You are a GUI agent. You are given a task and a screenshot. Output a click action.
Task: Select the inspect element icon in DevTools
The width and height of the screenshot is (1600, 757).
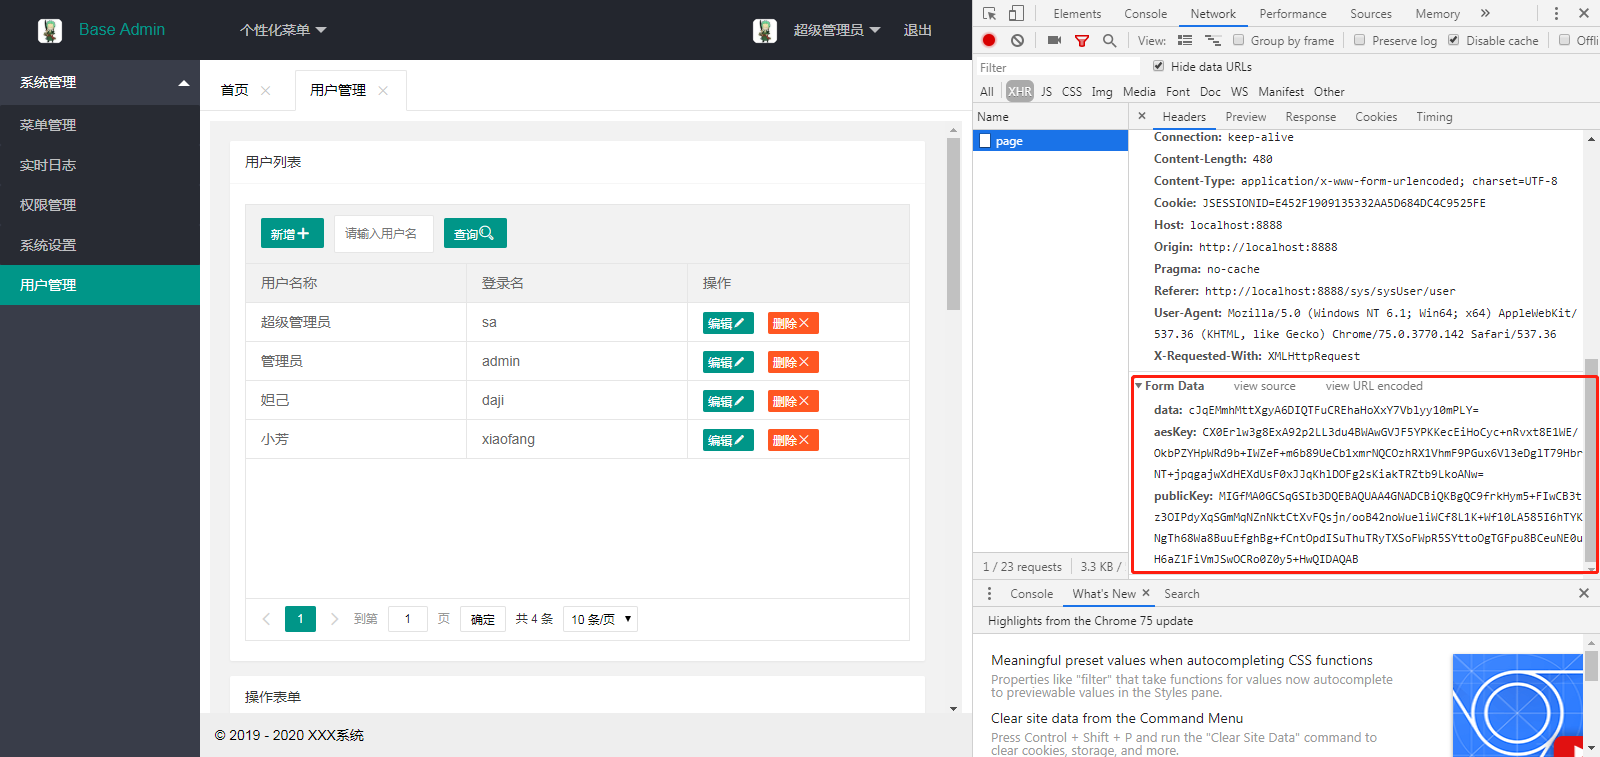click(x=989, y=13)
